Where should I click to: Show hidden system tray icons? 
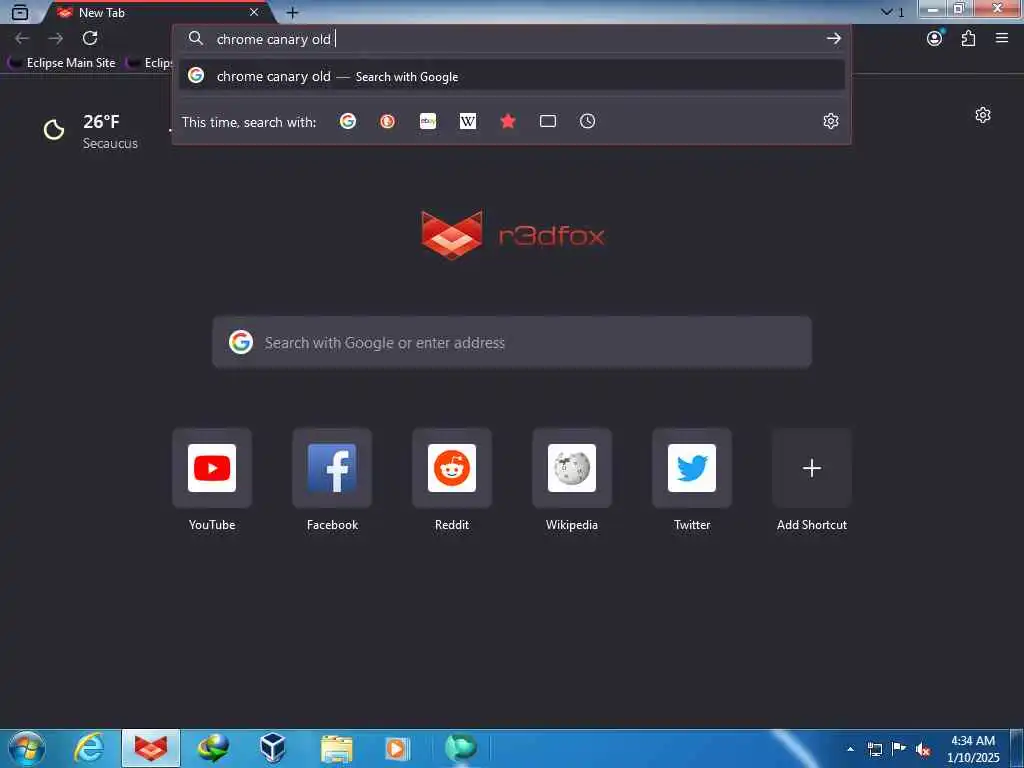850,749
